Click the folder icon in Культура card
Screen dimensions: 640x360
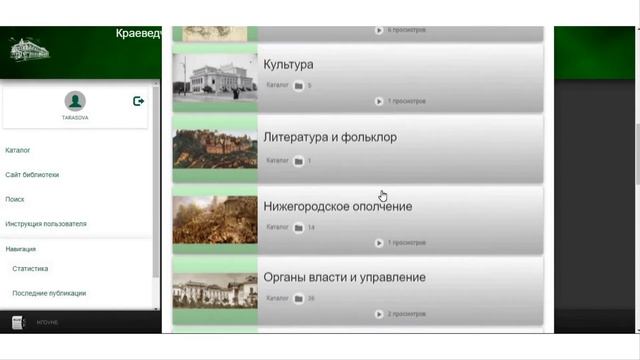tap(299, 86)
